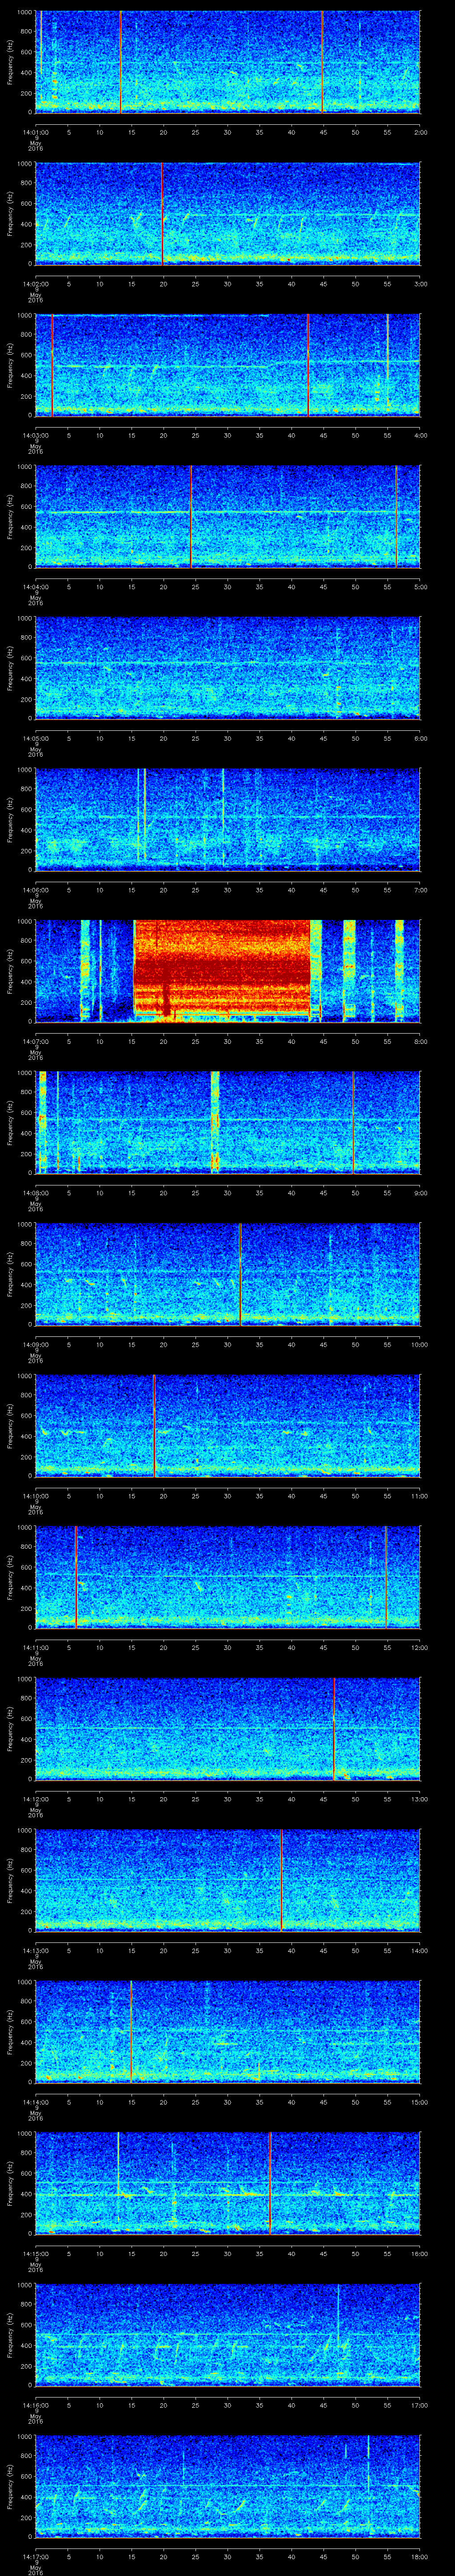This screenshot has width=455, height=2576.
Task: Click the '14:09:00' start time label
Action: [x=35, y=1344]
